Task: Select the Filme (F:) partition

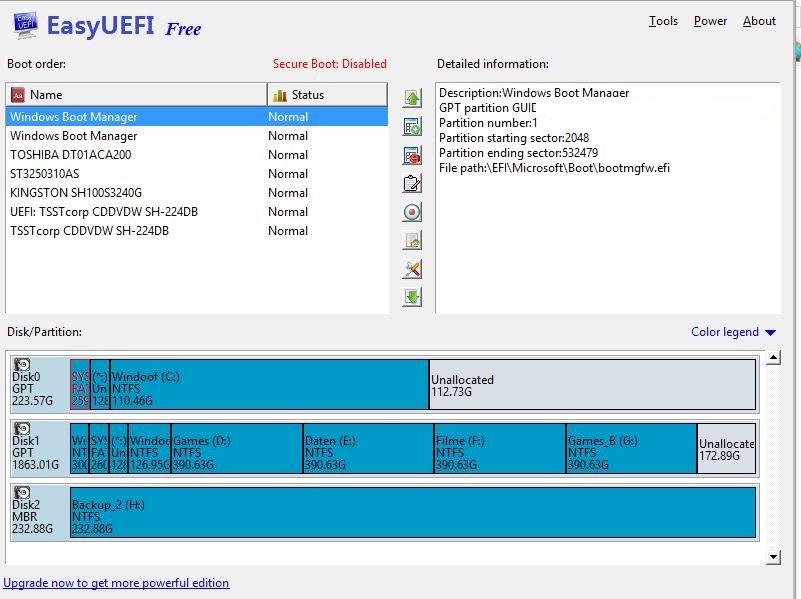Action: point(500,448)
